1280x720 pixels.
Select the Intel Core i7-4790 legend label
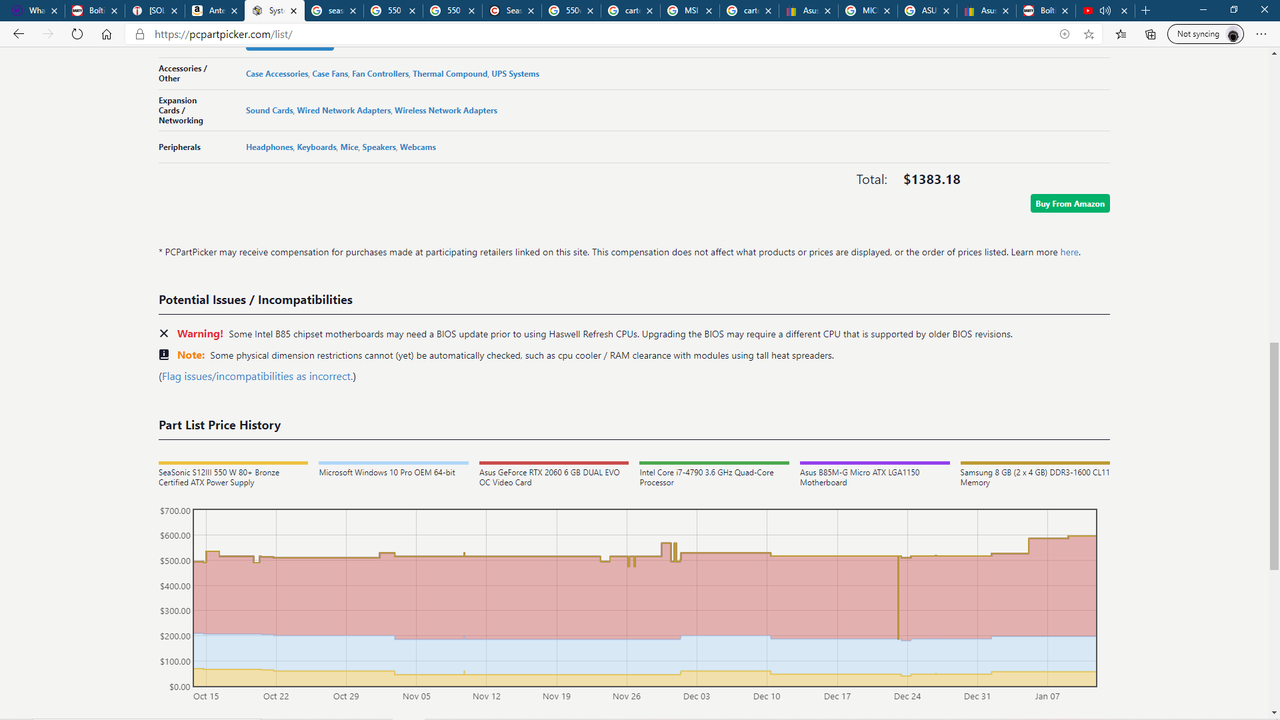point(707,478)
